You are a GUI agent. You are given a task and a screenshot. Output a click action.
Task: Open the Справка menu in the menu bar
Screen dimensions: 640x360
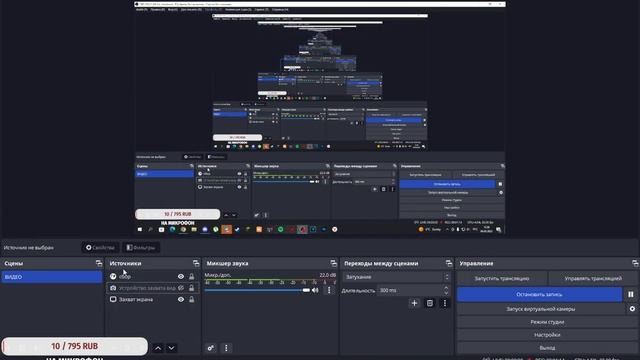tap(280, 9)
